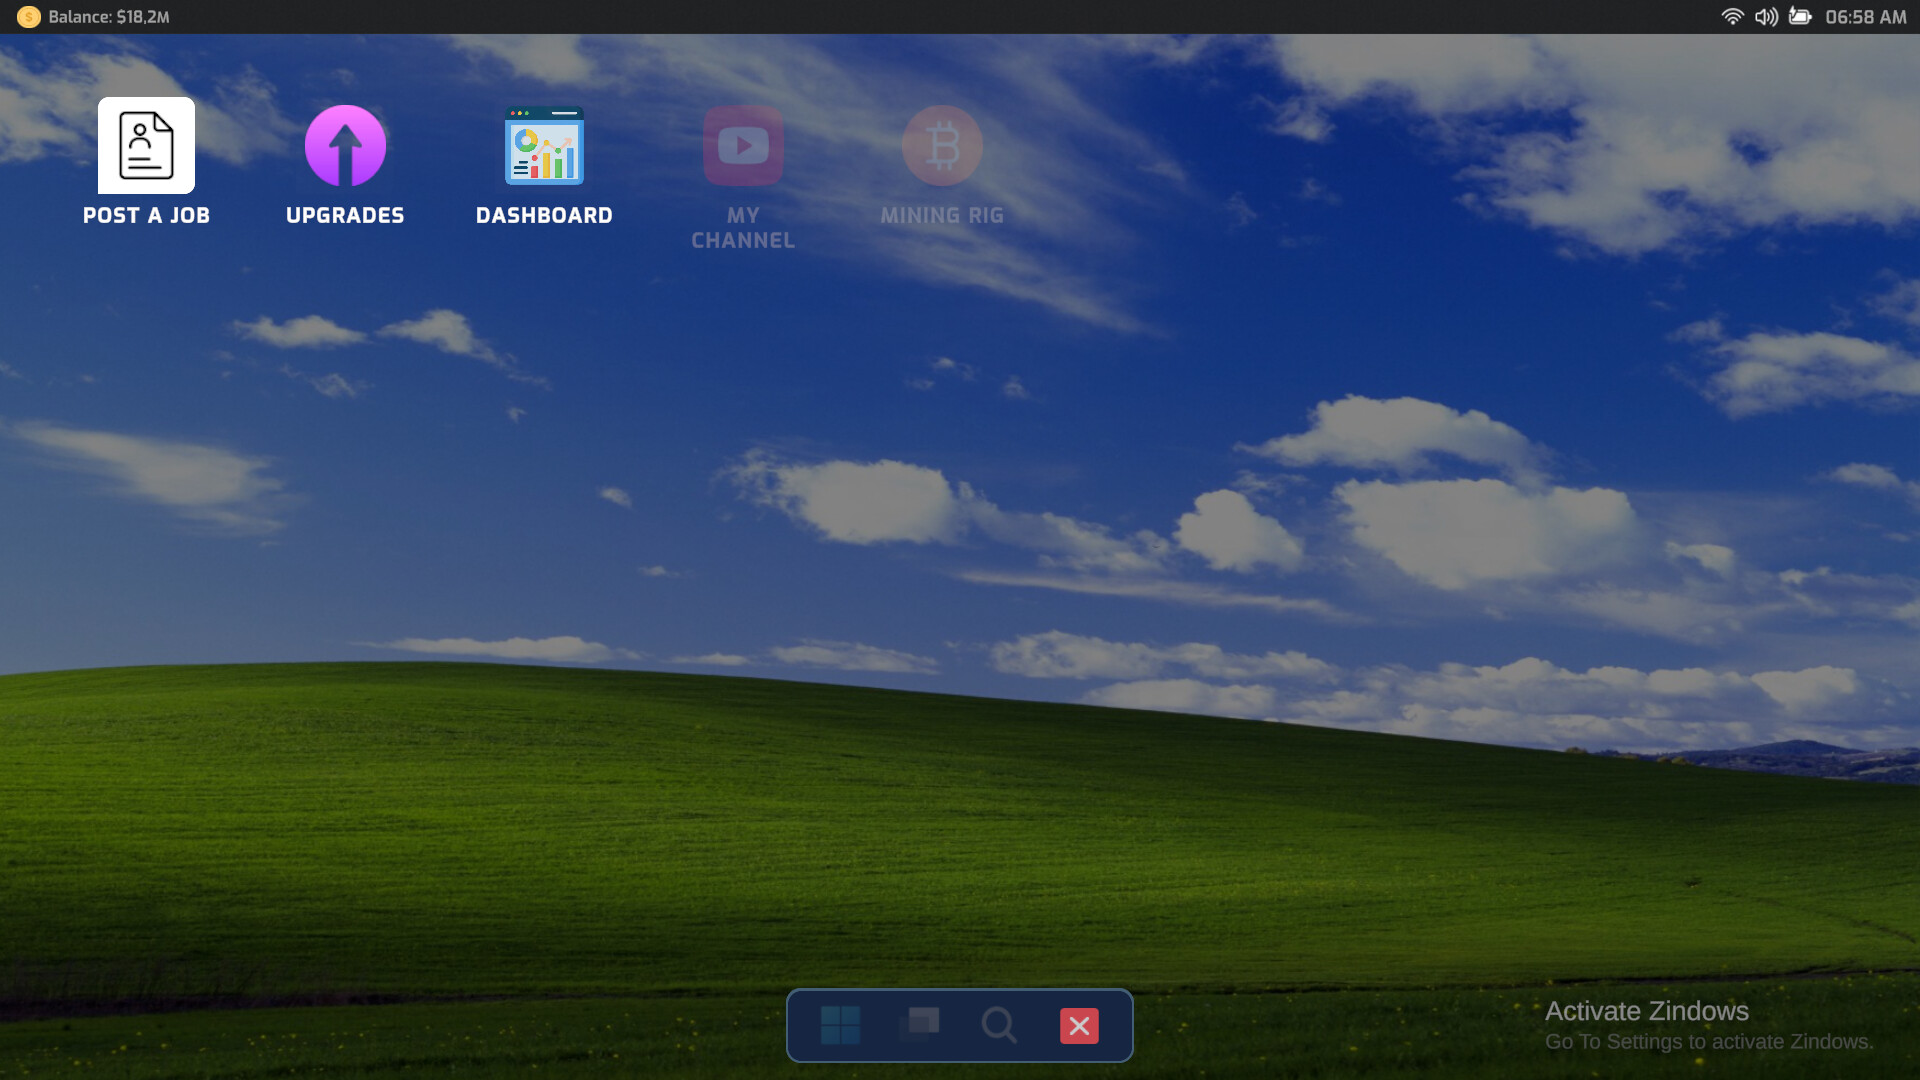
Task: Select the Upgrades purple arrow icon
Action: pyautogui.click(x=345, y=146)
